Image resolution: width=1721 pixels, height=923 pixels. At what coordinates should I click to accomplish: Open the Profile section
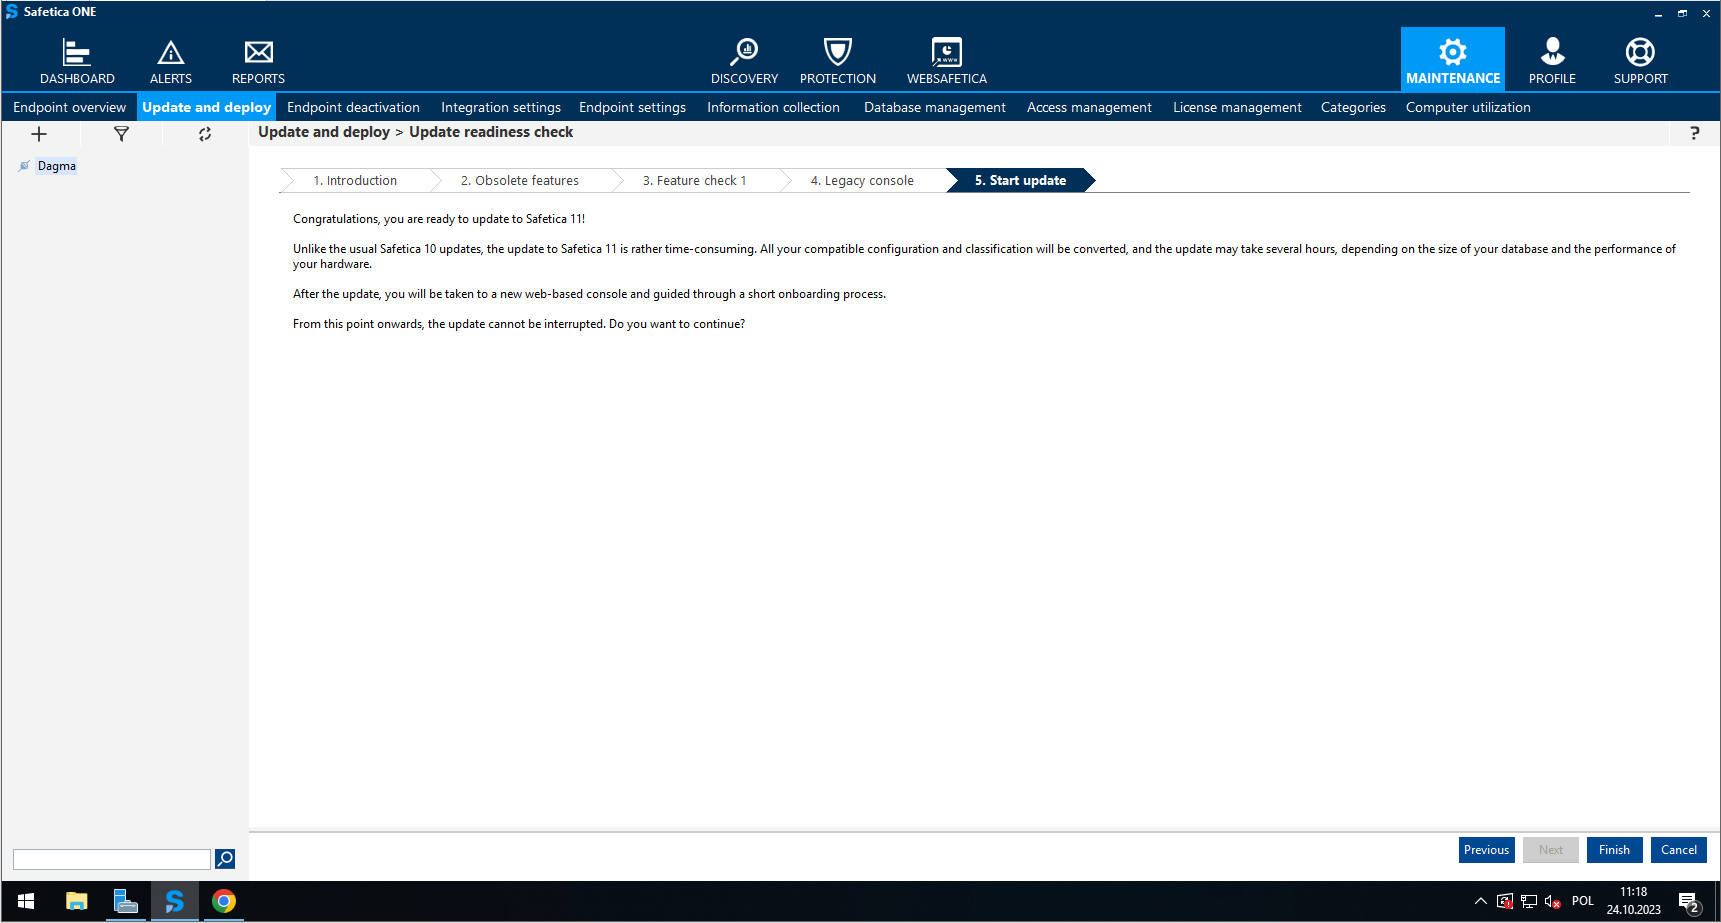pyautogui.click(x=1552, y=61)
